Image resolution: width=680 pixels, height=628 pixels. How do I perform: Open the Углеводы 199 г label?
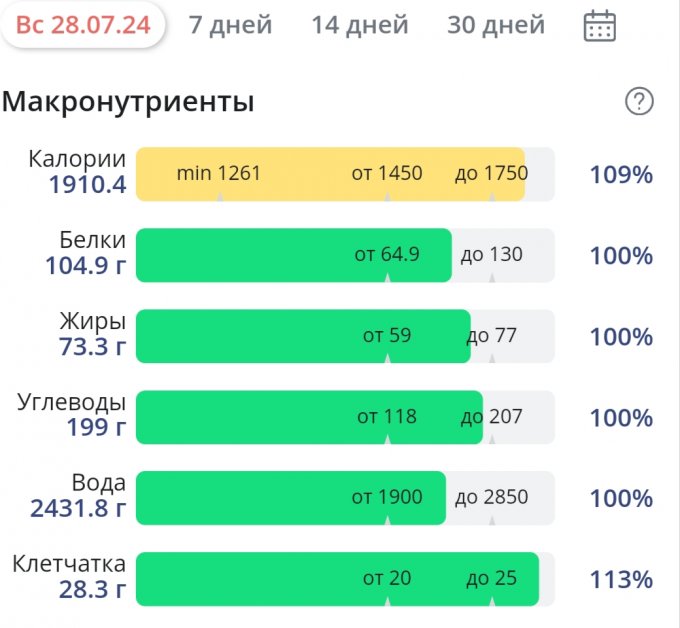tap(72, 415)
